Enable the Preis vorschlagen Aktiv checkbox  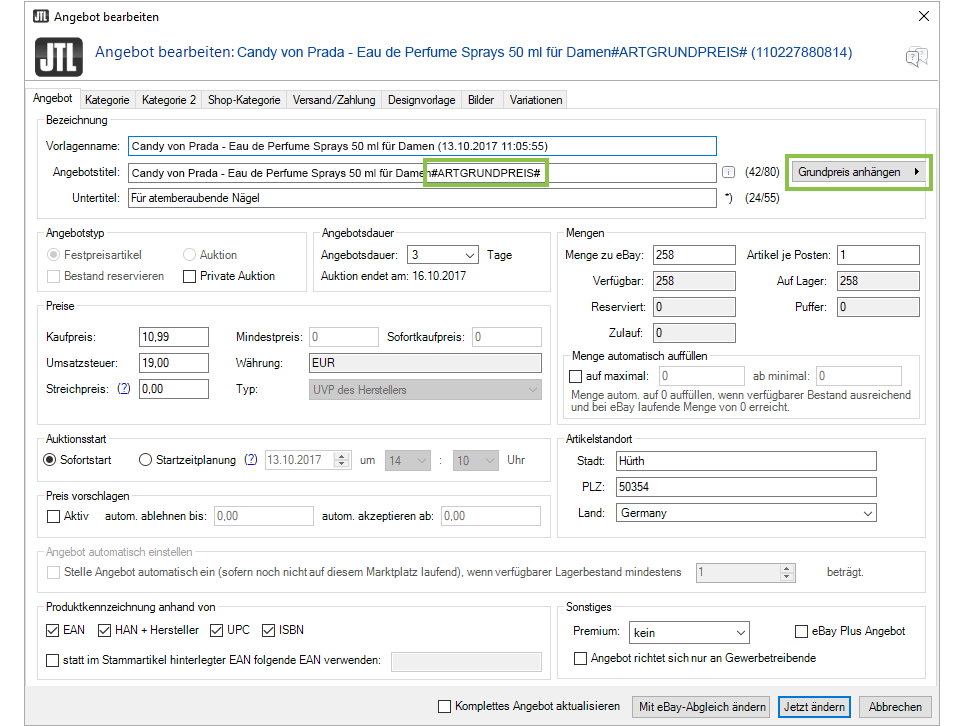tap(54, 517)
